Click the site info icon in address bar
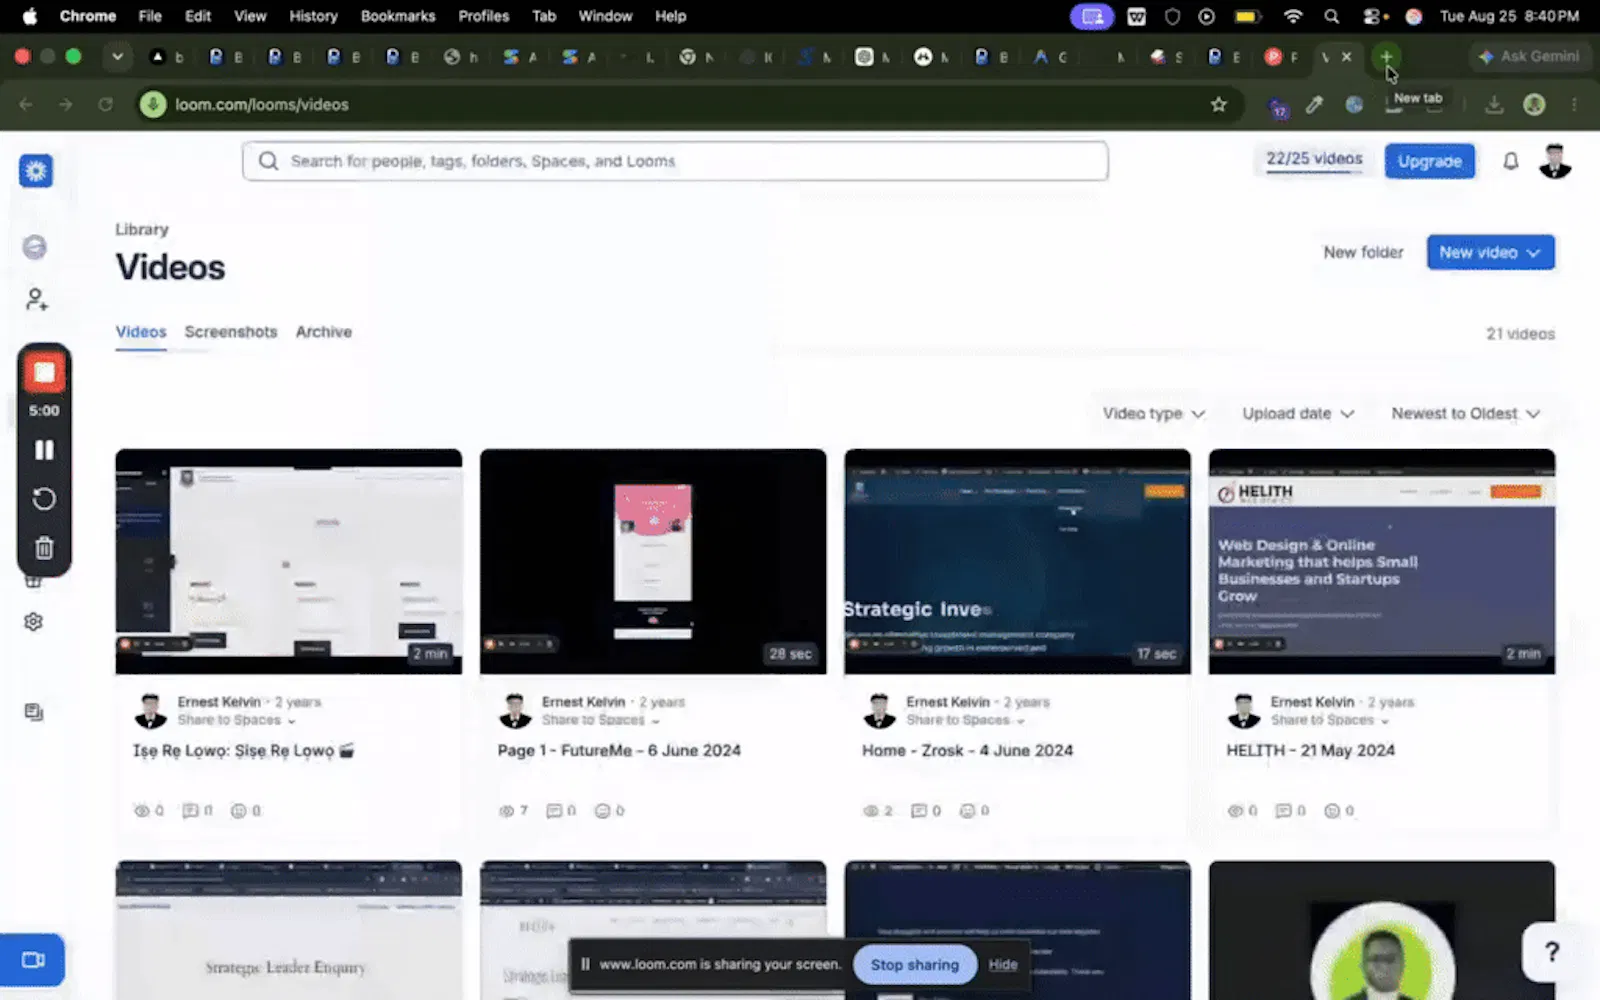The height and width of the screenshot is (1000, 1600). tap(153, 104)
